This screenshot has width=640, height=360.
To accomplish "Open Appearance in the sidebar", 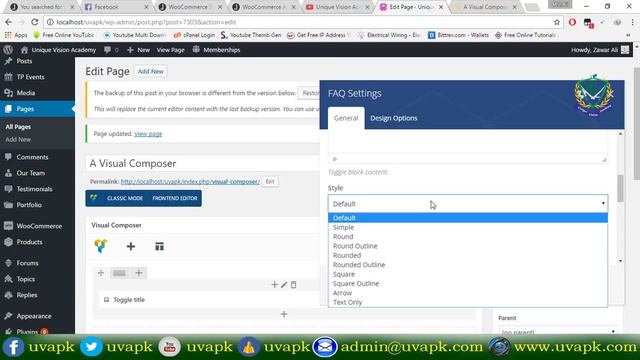I will click(34, 316).
